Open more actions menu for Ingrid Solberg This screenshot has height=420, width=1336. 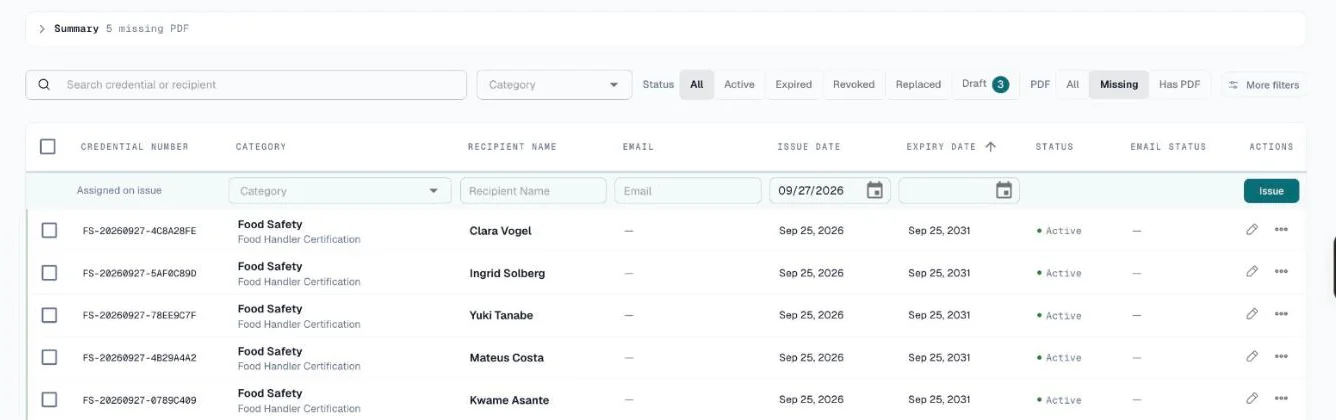pos(1281,272)
